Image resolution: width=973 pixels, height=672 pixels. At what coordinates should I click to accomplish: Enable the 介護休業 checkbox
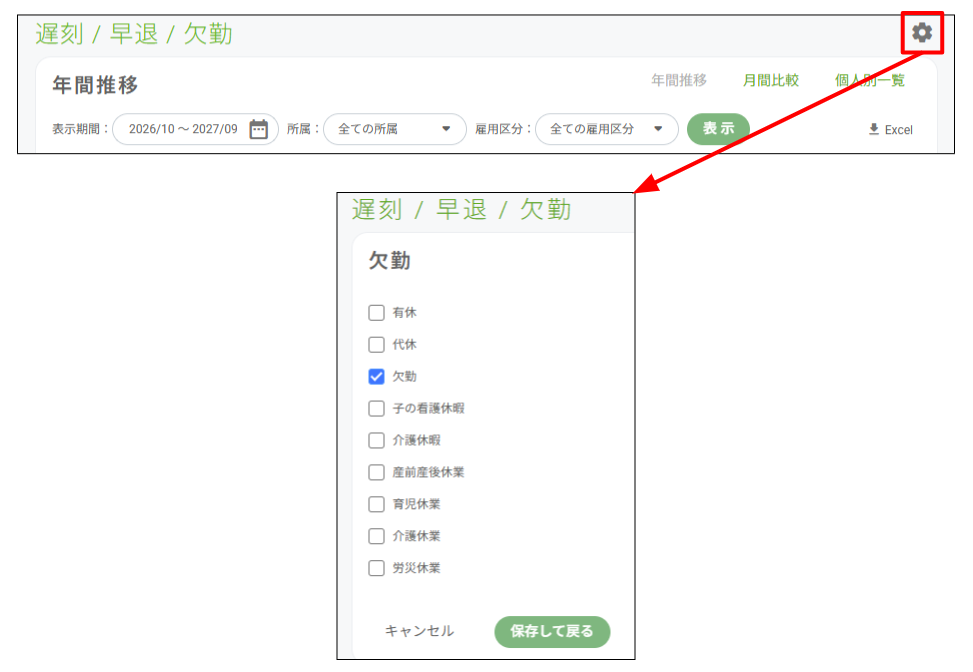(376, 536)
